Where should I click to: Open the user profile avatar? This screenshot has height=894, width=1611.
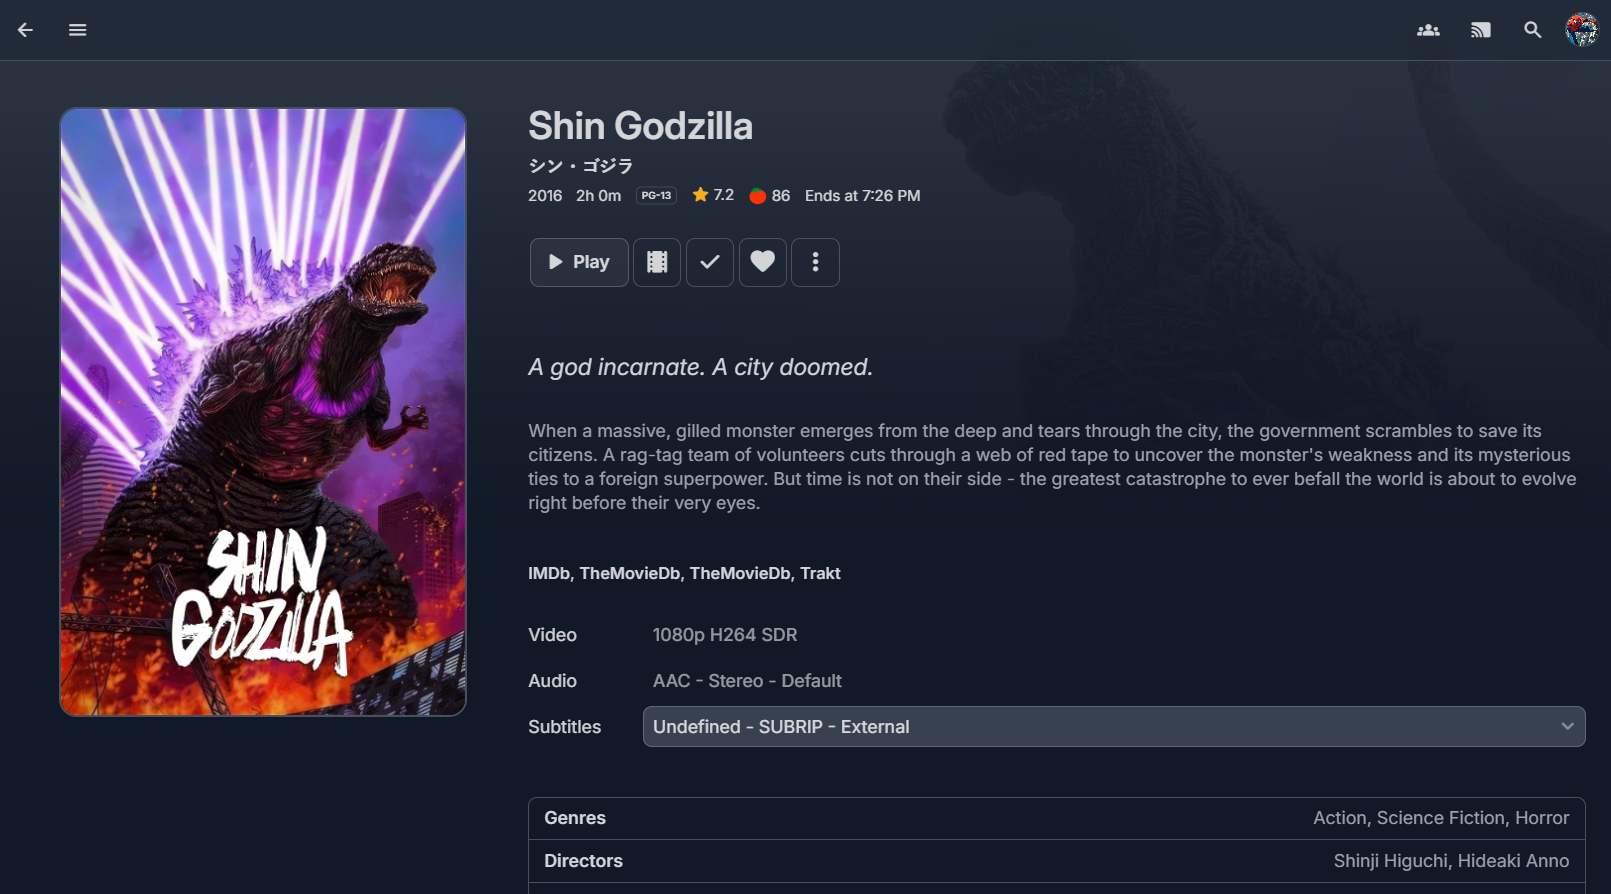1581,30
